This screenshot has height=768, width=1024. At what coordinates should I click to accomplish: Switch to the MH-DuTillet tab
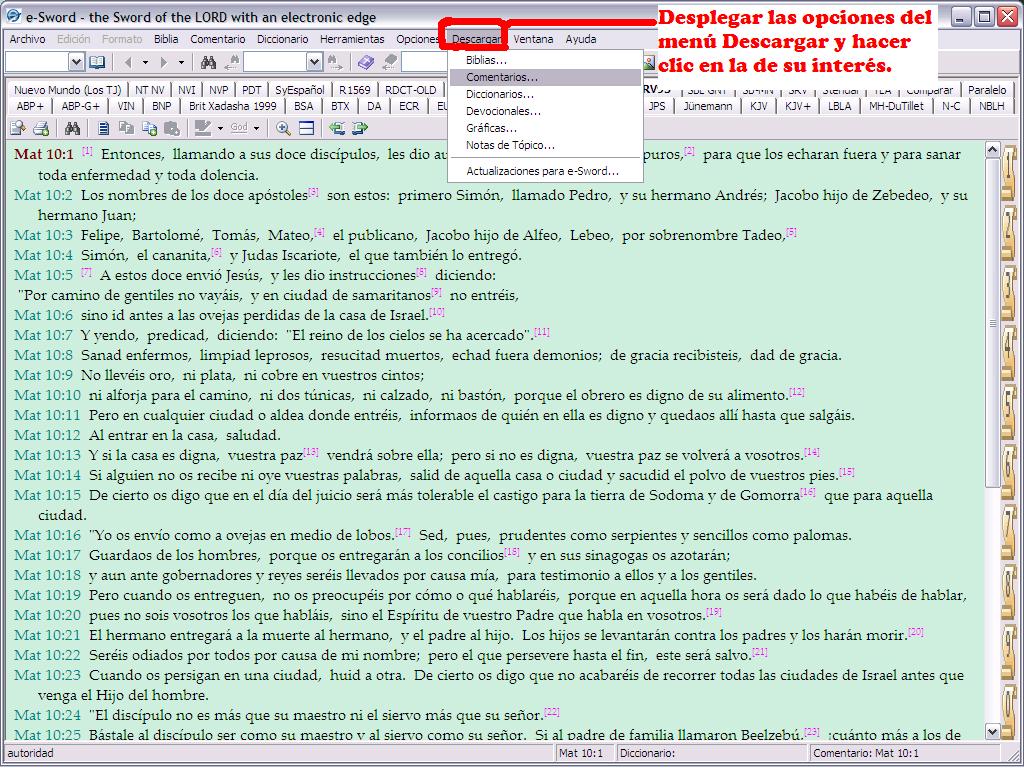(x=896, y=106)
